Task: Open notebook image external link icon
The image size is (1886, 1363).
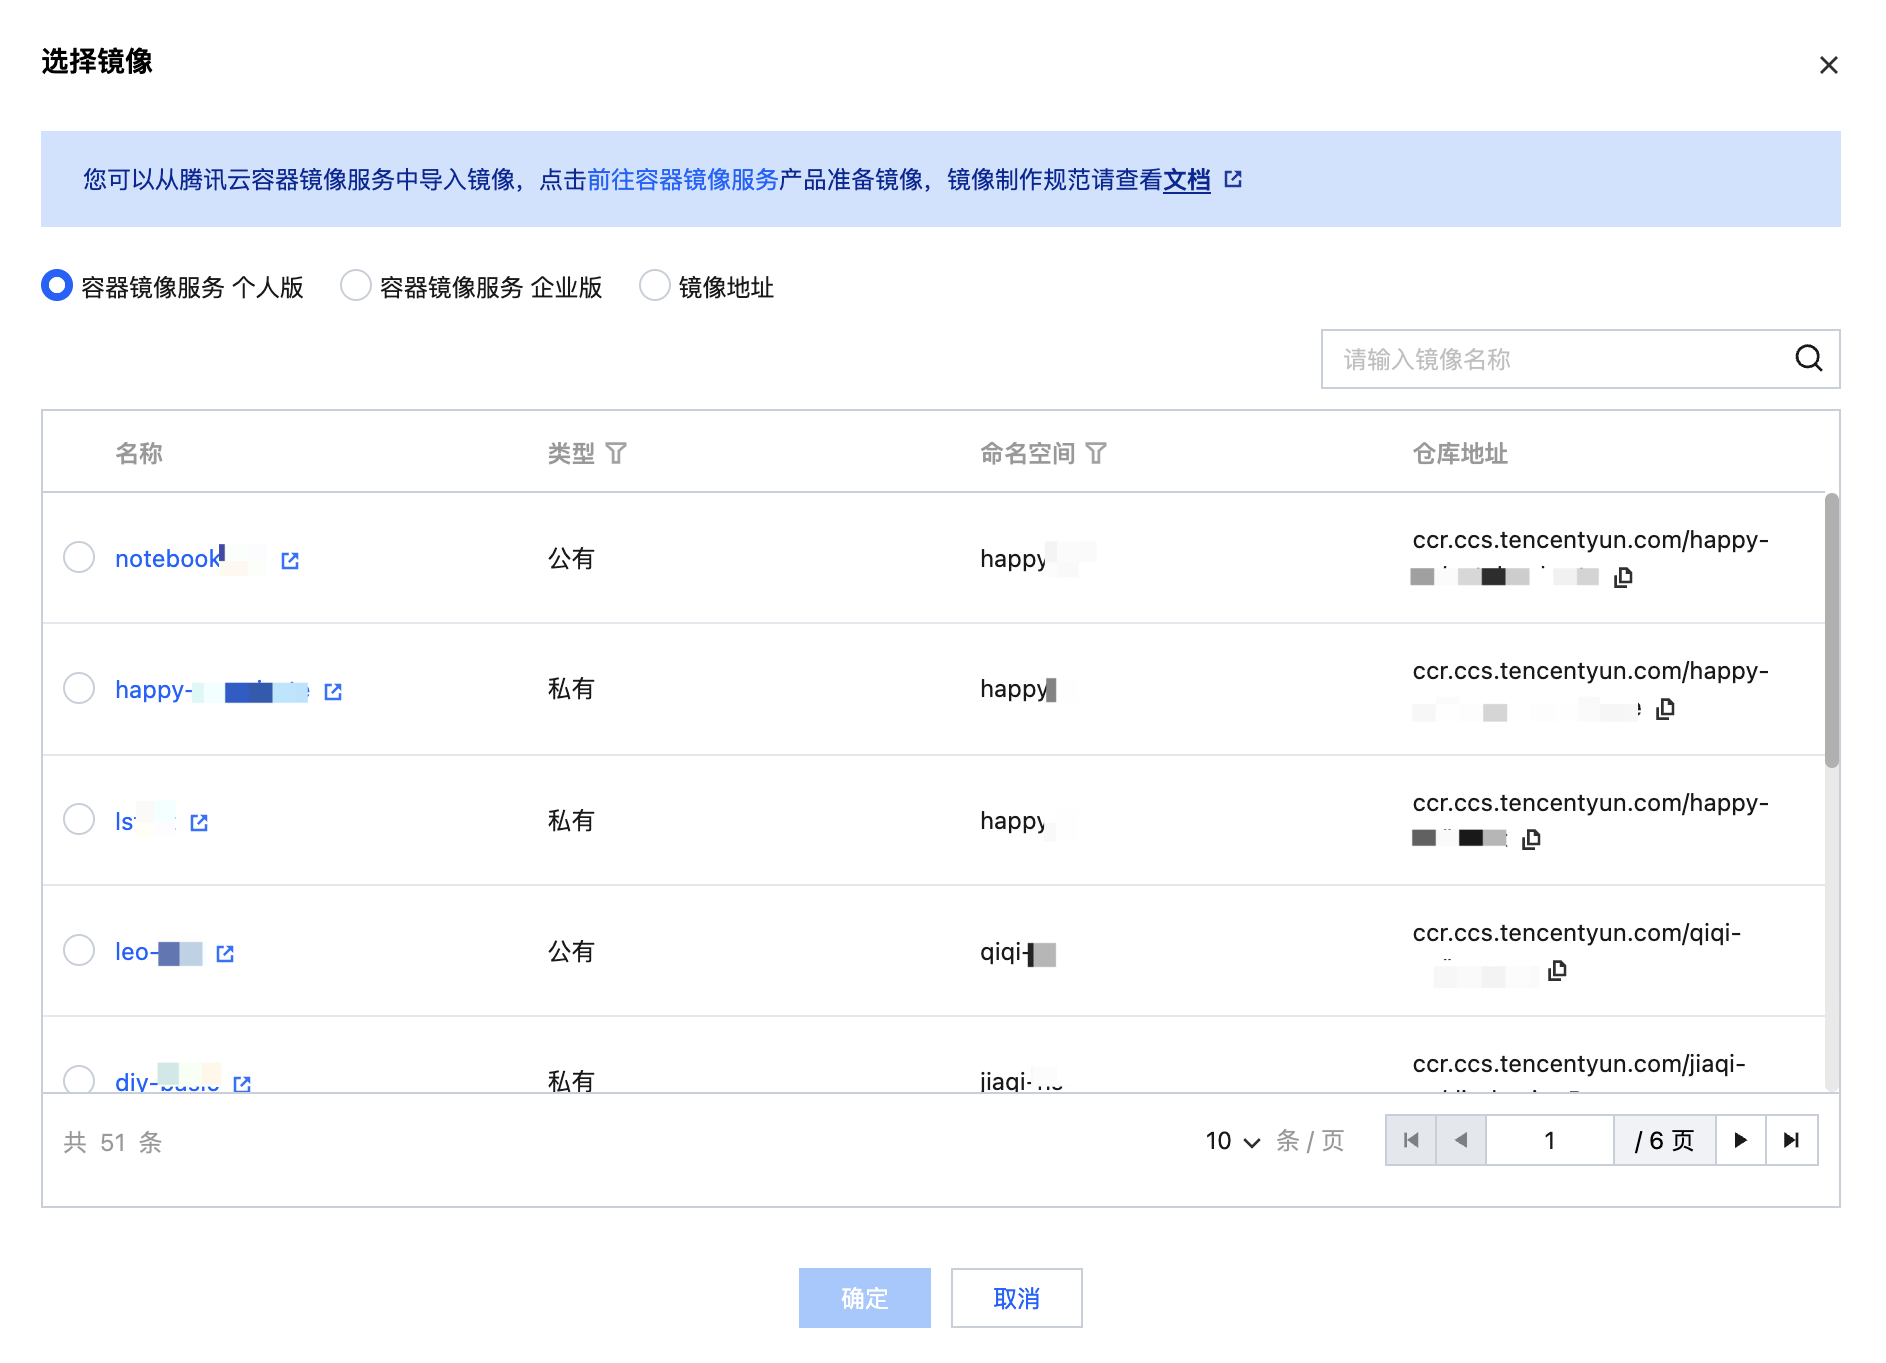Action: point(290,560)
